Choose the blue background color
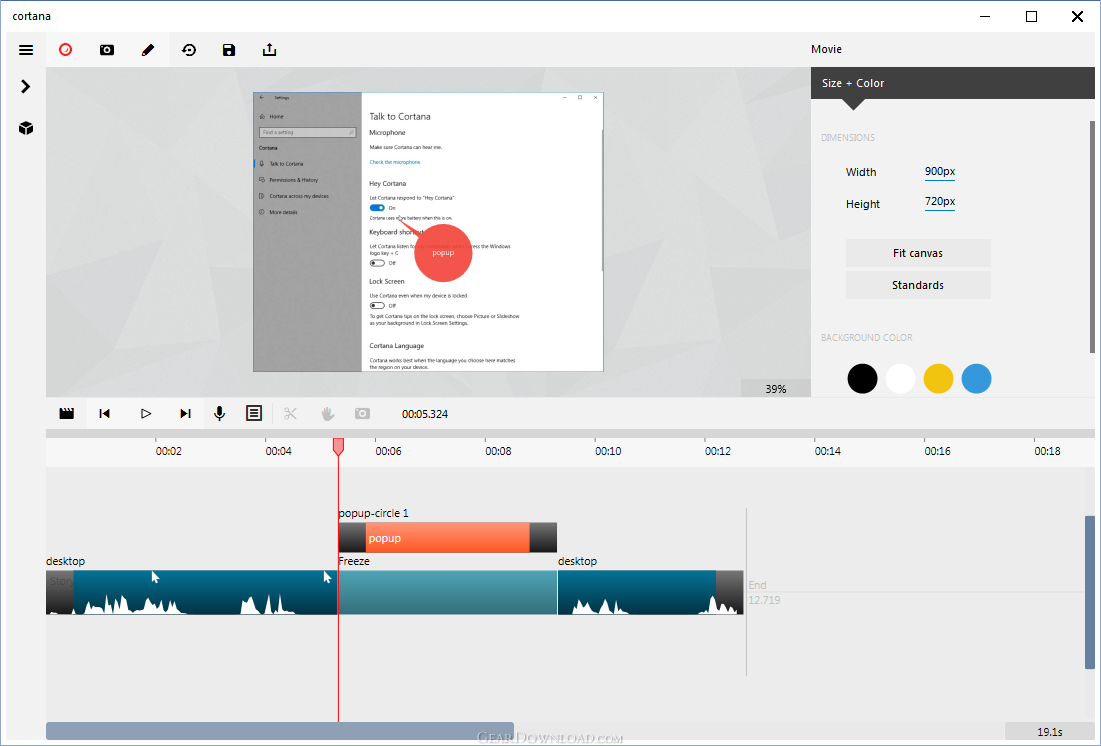 point(976,379)
